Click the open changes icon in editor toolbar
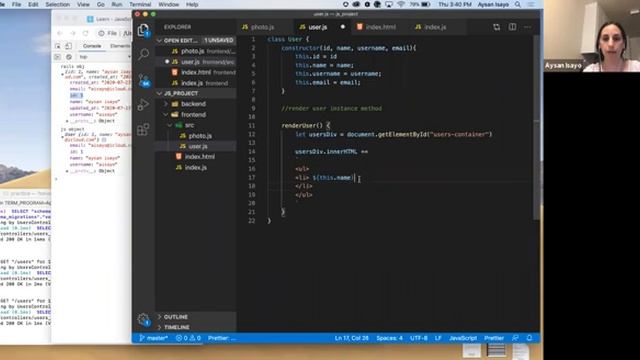Viewport: 640px width, 360px height. pyautogui.click(x=496, y=27)
